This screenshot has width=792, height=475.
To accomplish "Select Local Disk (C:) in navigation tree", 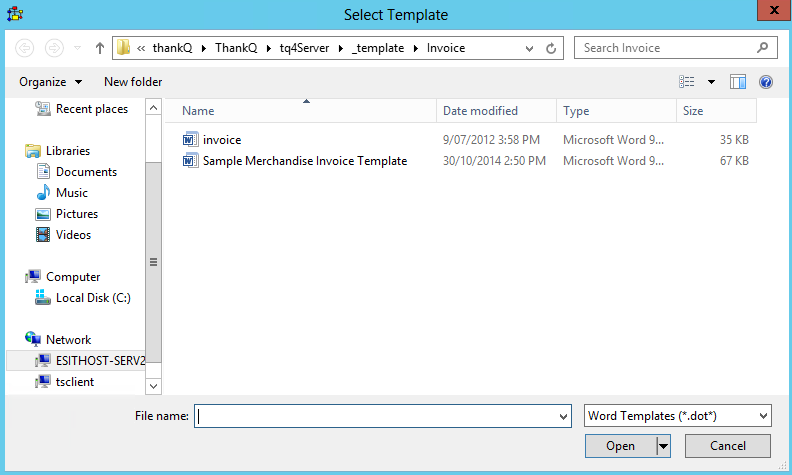I will [93, 298].
